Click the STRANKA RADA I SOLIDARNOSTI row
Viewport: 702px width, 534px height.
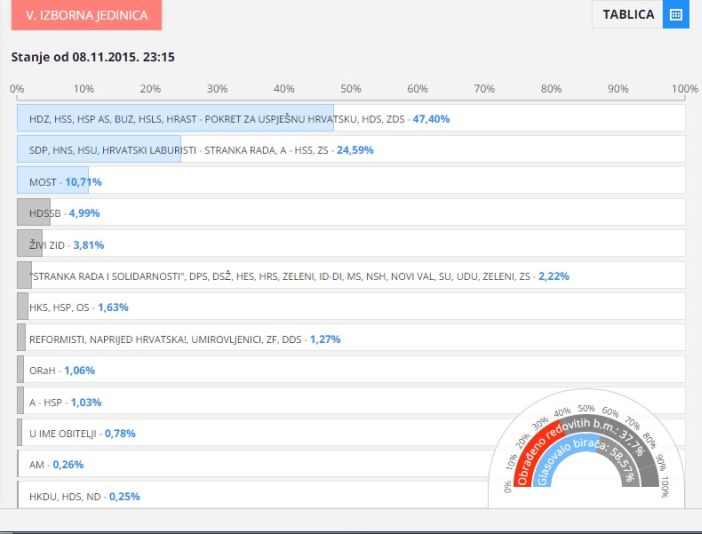(x=351, y=276)
